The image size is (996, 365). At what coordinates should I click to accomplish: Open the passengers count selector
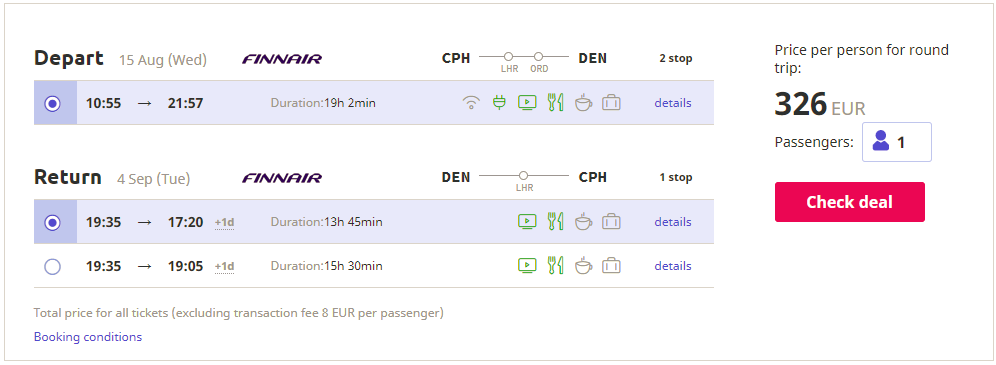pyautogui.click(x=897, y=142)
